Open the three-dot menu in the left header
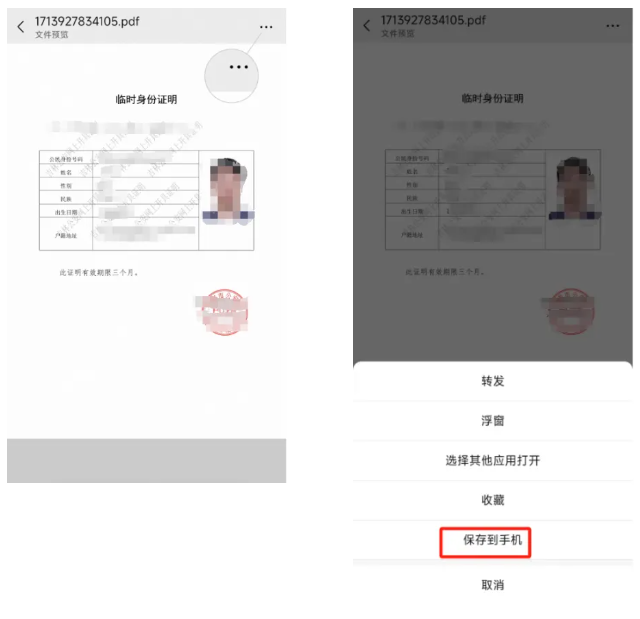The image size is (640, 619). point(266,27)
